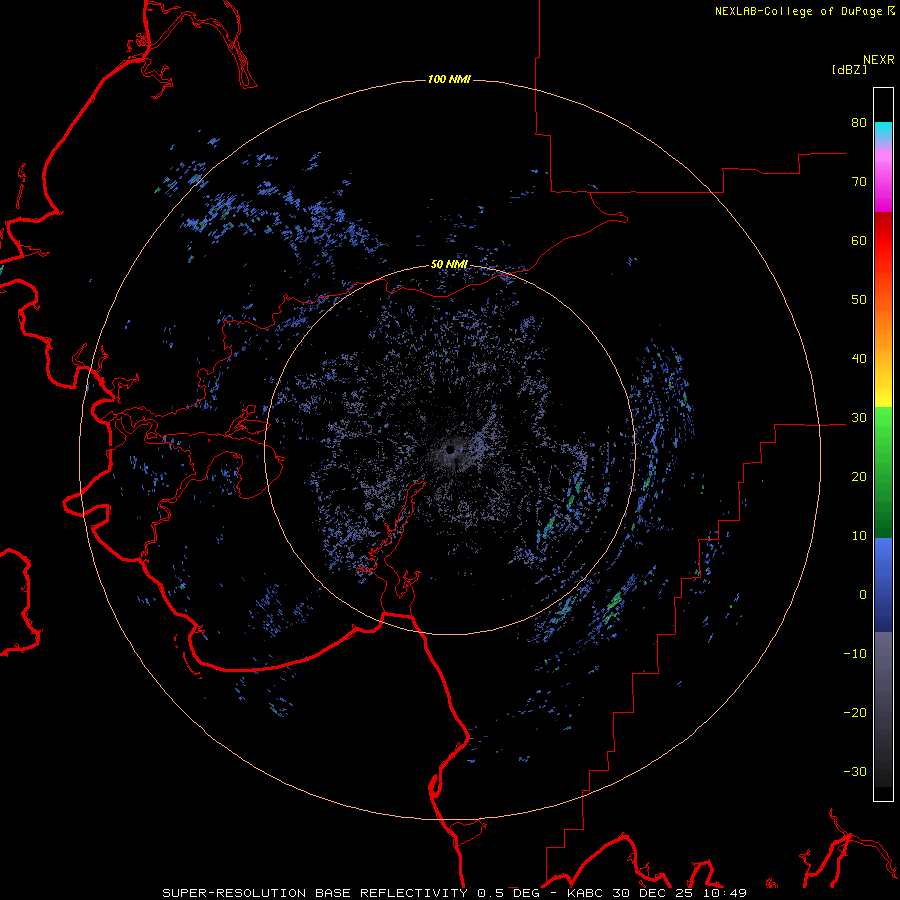The height and width of the screenshot is (900, 900).
Task: Click the 80 value on the dBZ scale
Action: point(859,122)
